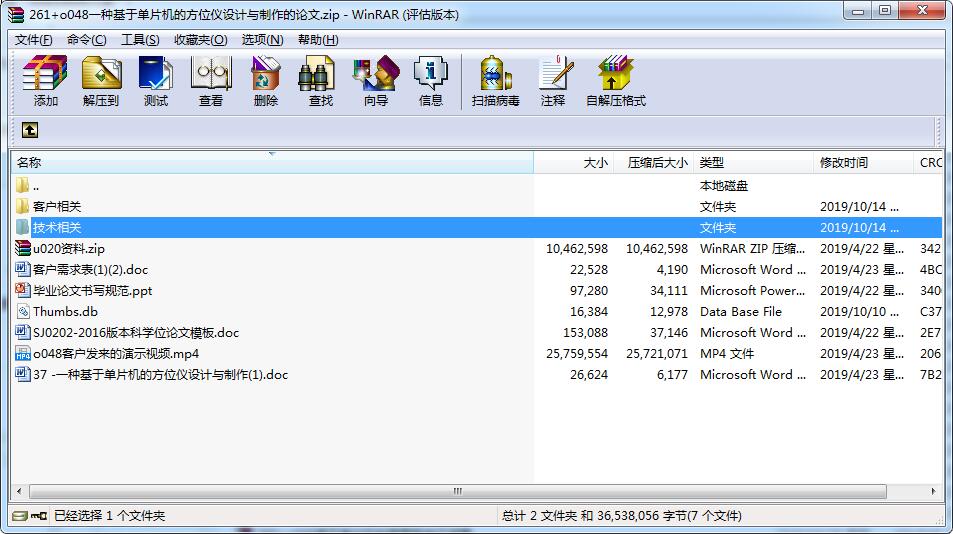
Task: Sort by the 修改时间 column header
Action: [862, 163]
